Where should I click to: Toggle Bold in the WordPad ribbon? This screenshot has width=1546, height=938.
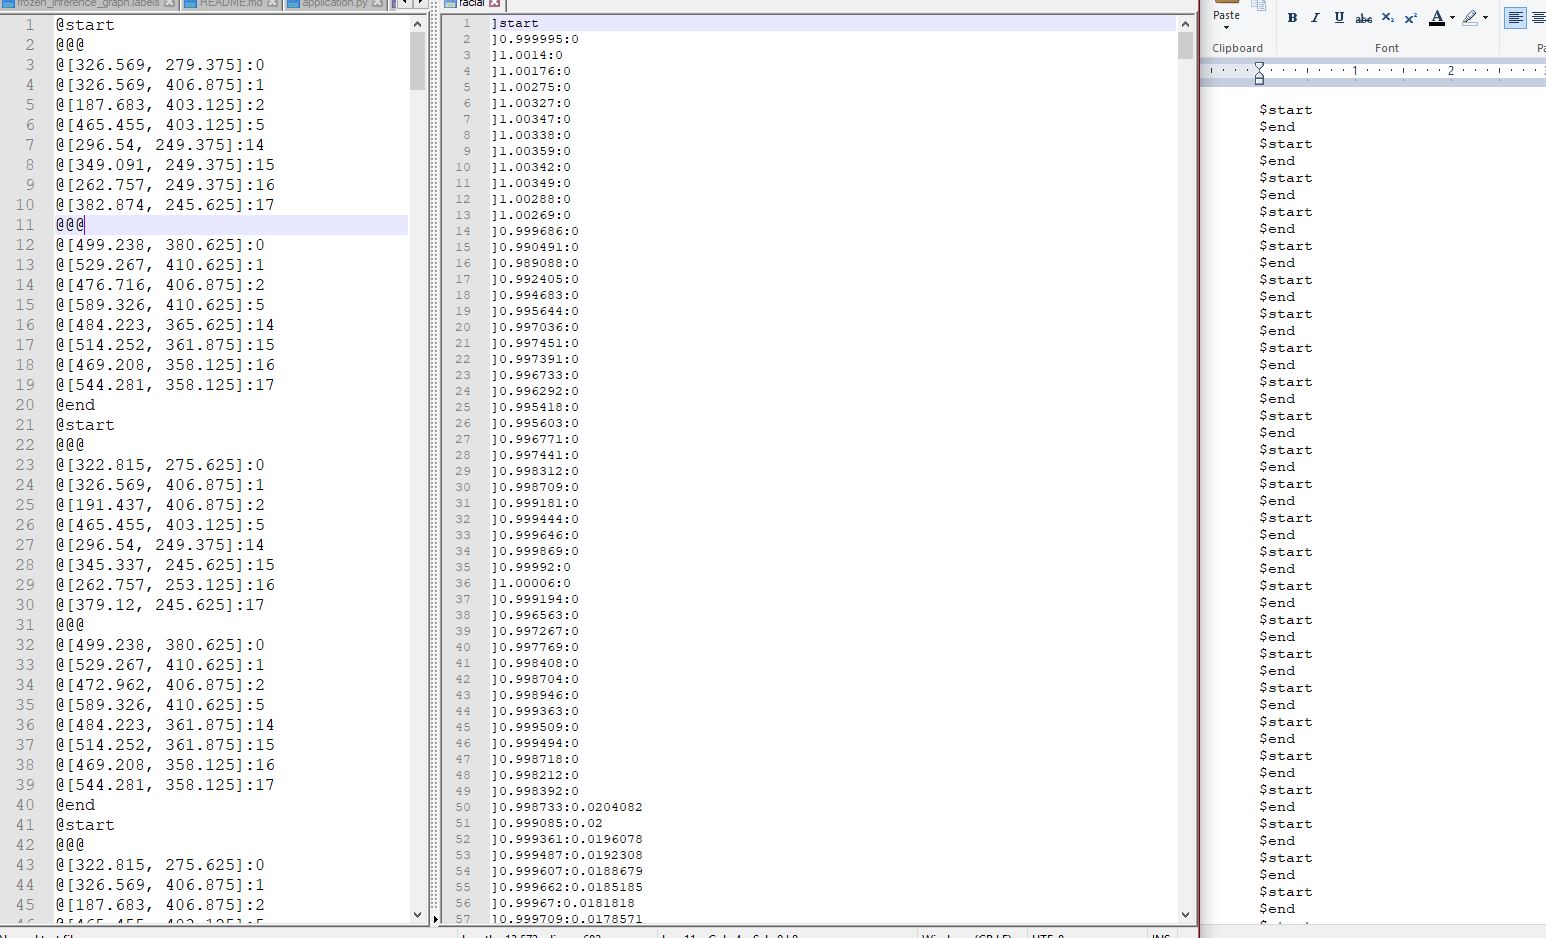coord(1292,18)
